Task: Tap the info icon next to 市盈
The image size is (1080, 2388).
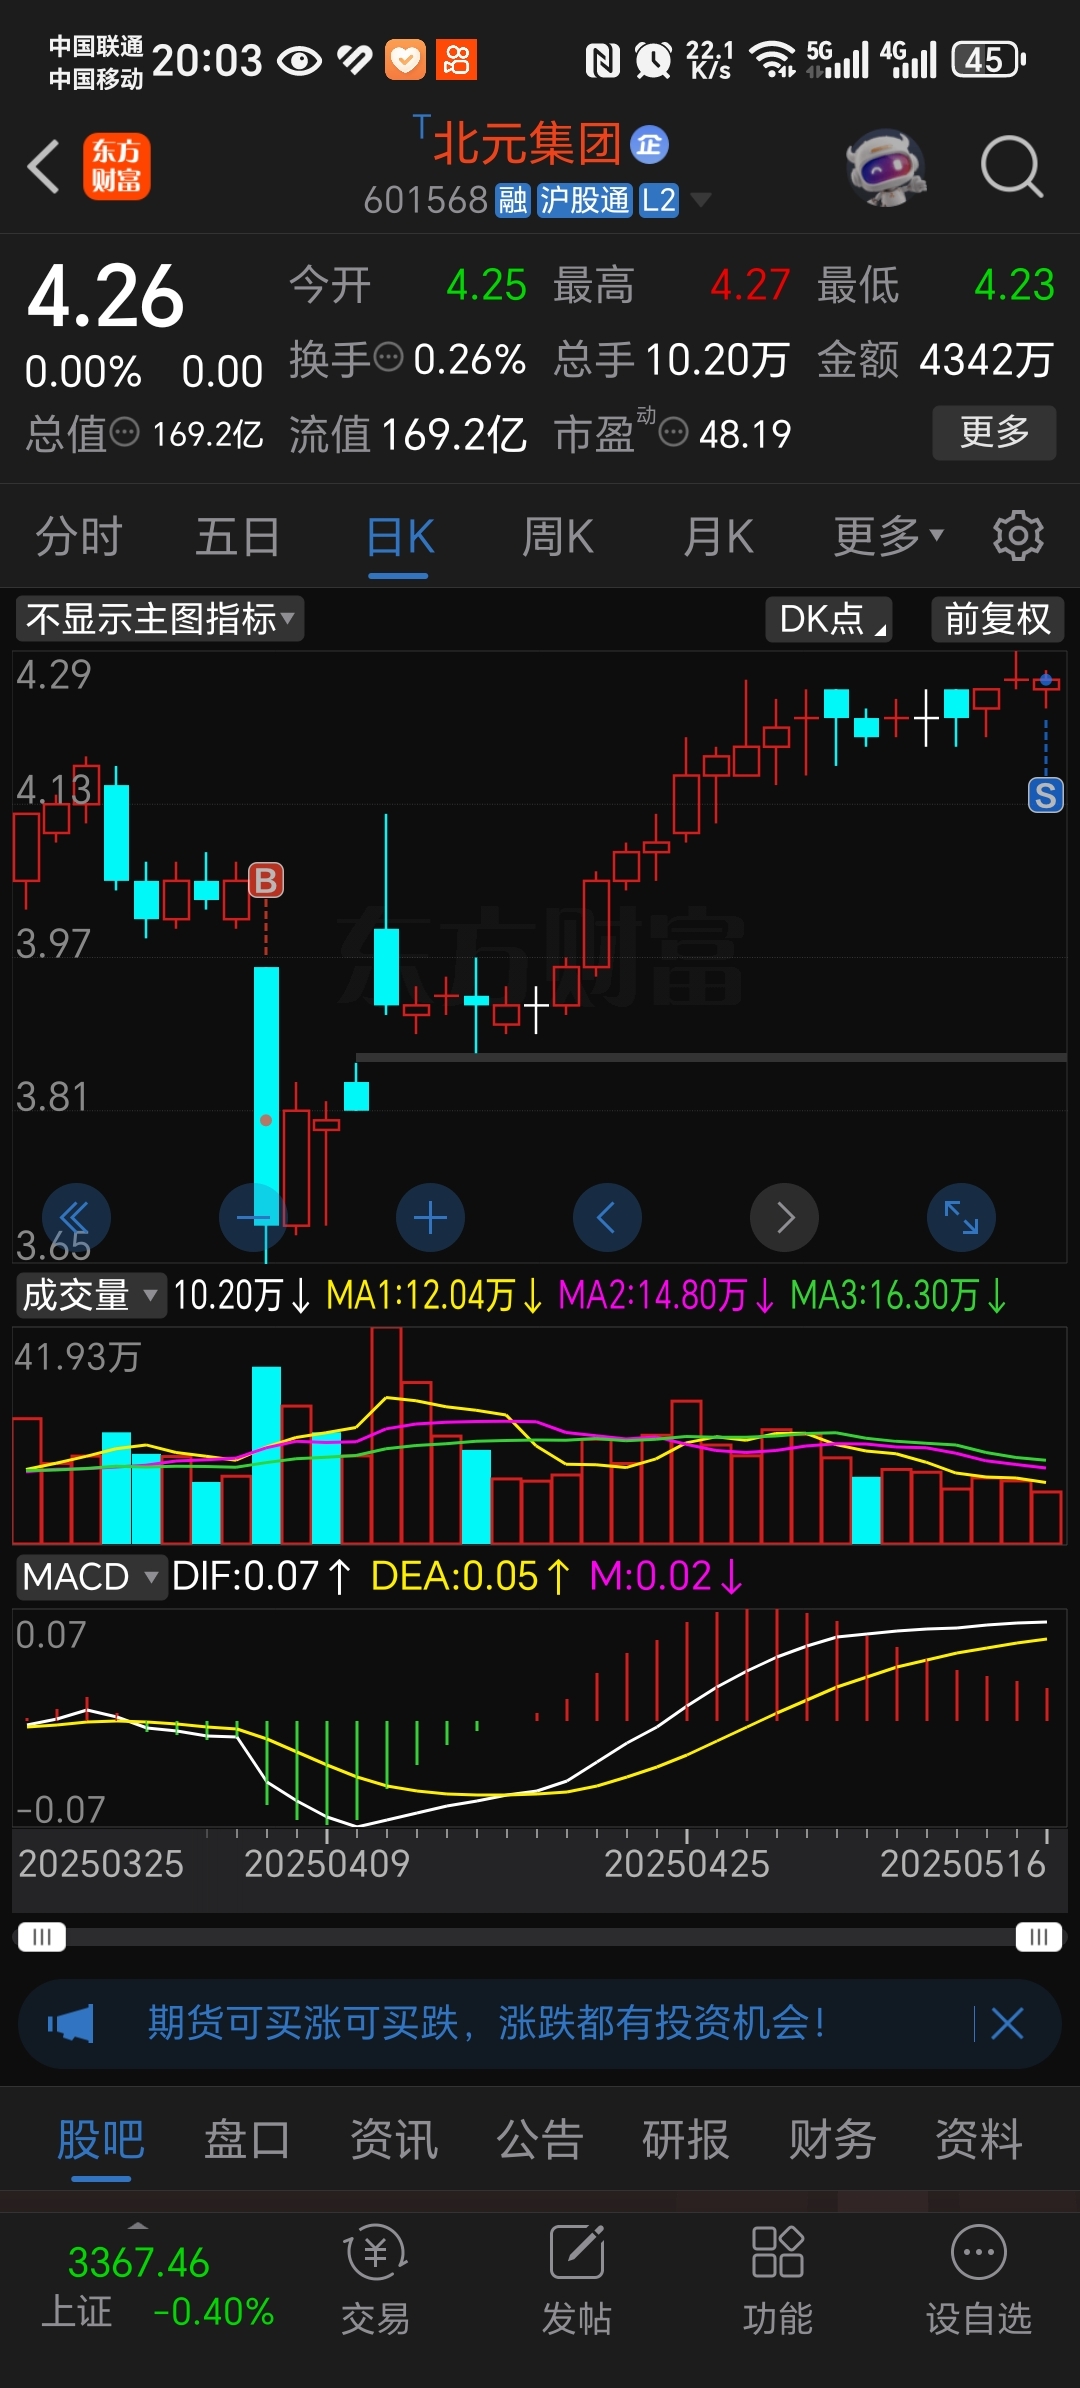Action: click(x=674, y=433)
